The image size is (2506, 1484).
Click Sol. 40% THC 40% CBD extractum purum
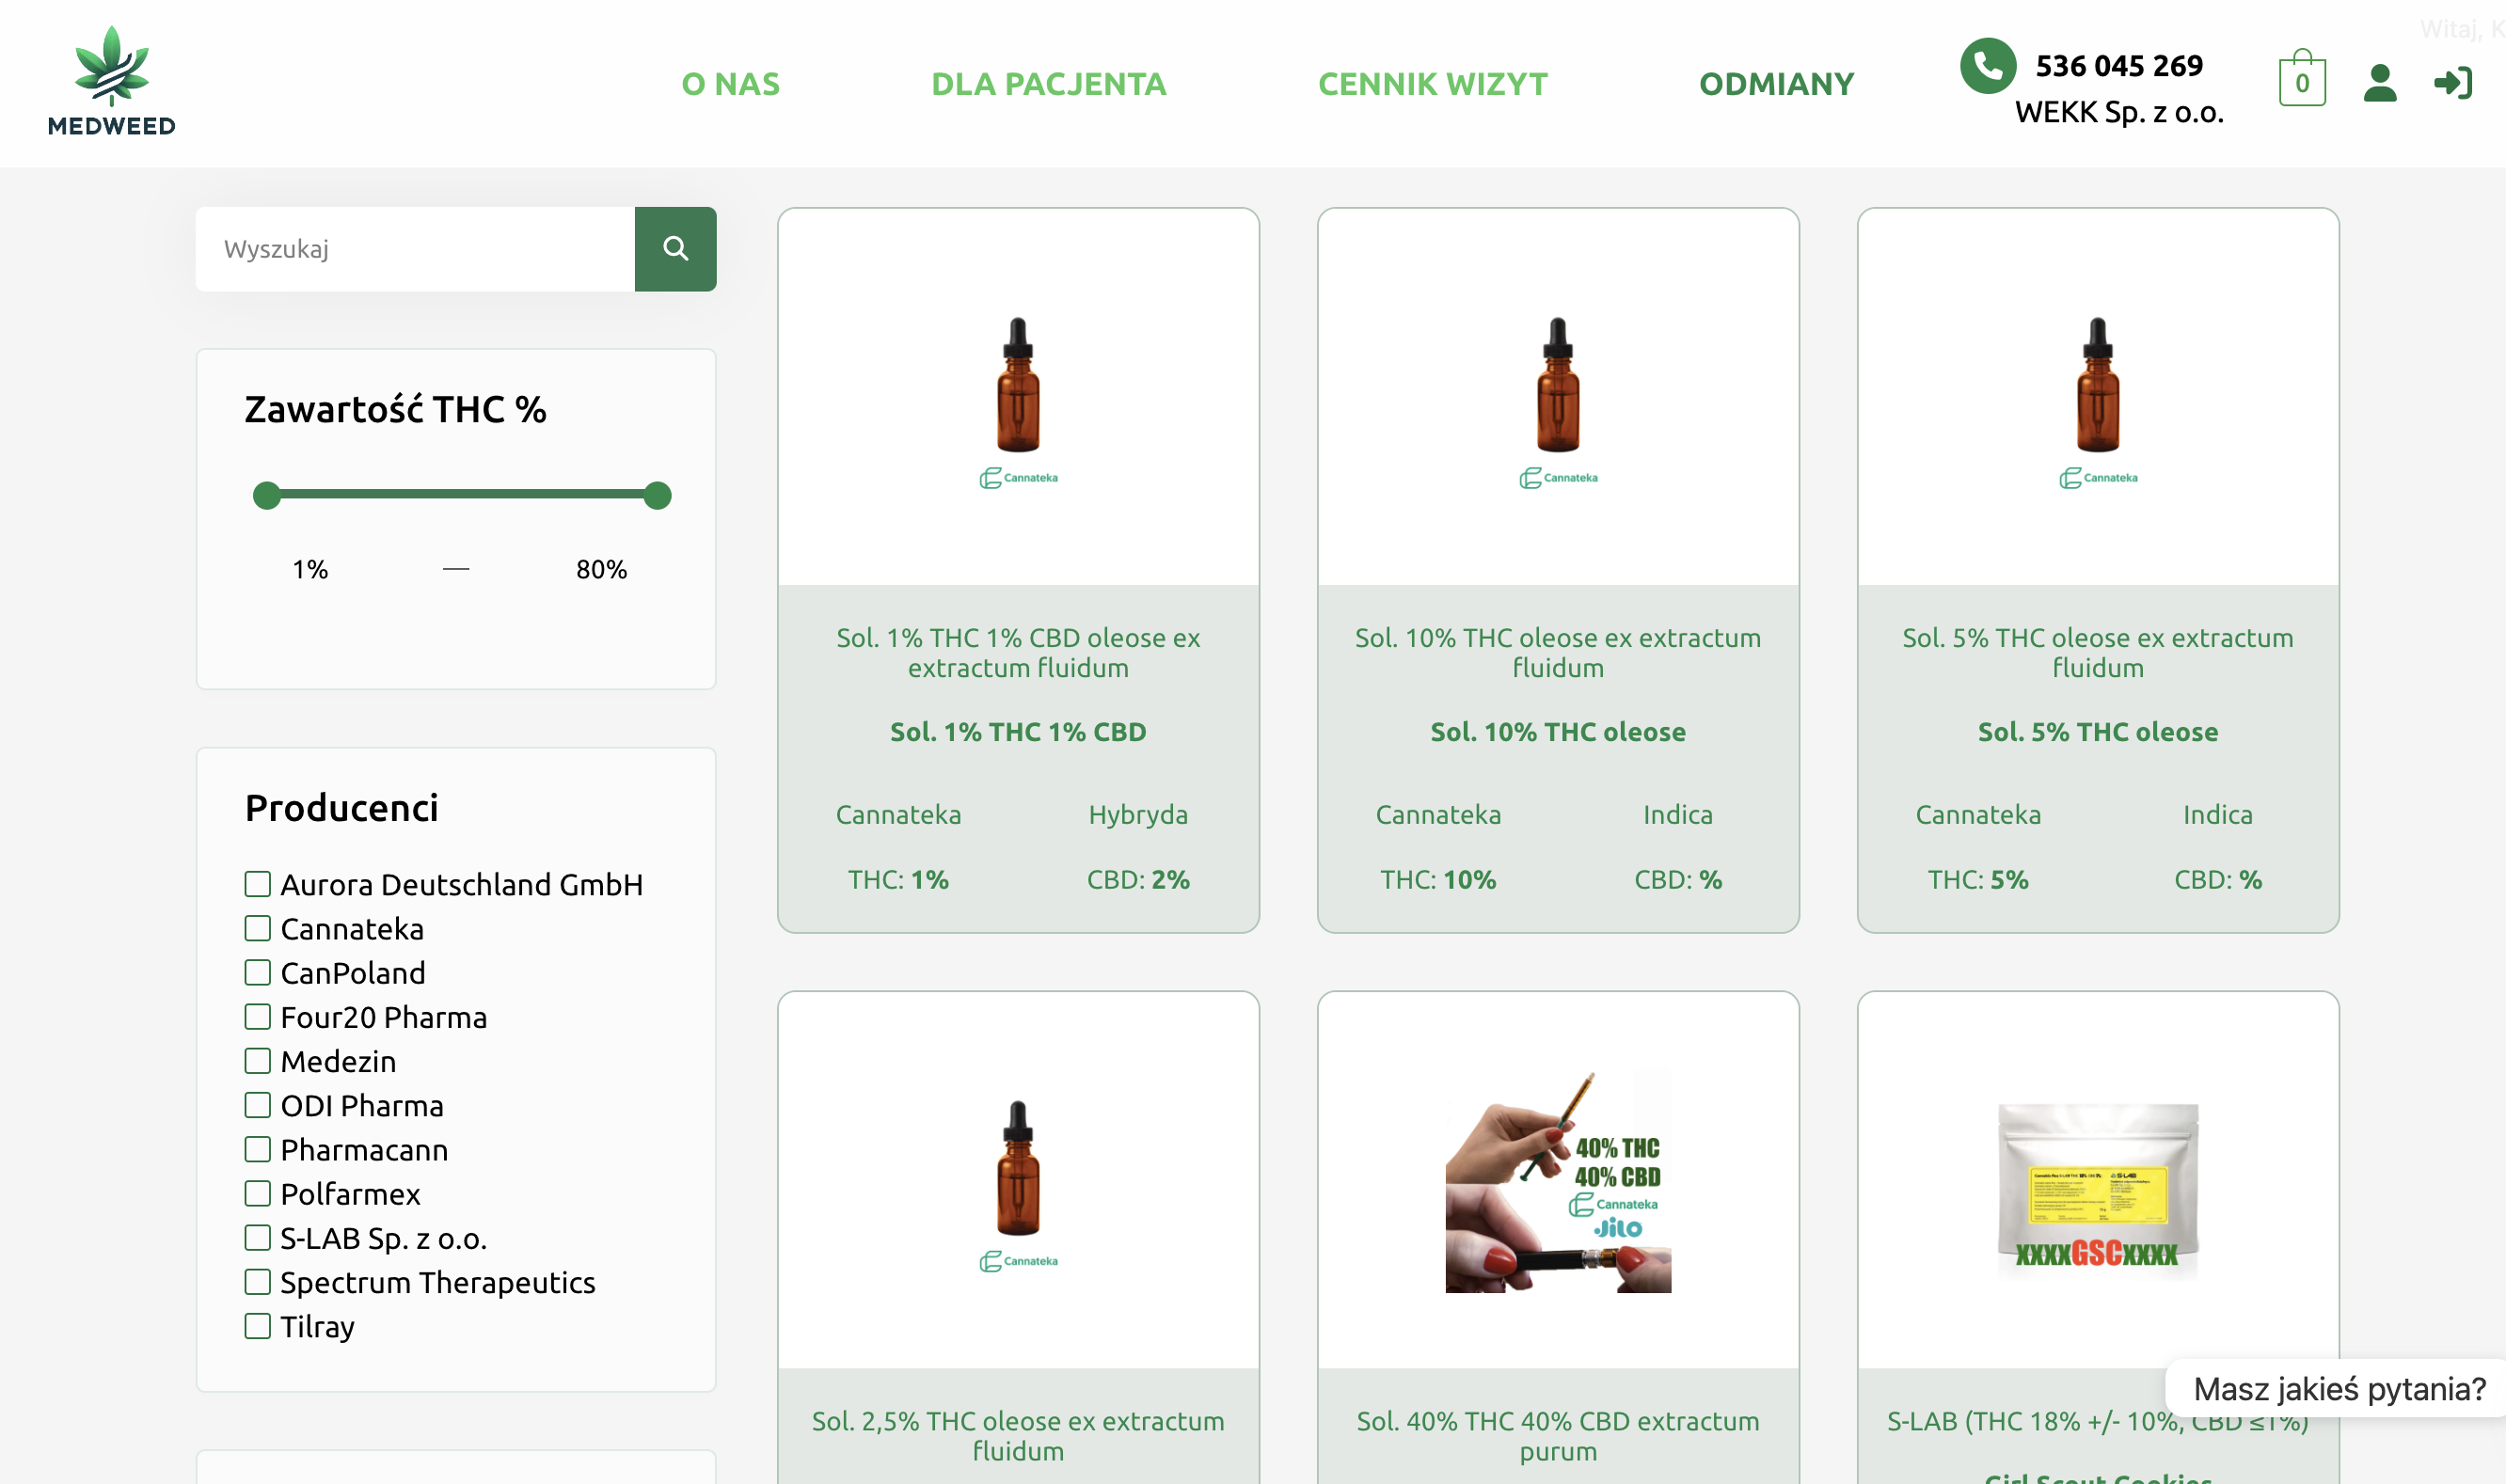pos(1558,1436)
